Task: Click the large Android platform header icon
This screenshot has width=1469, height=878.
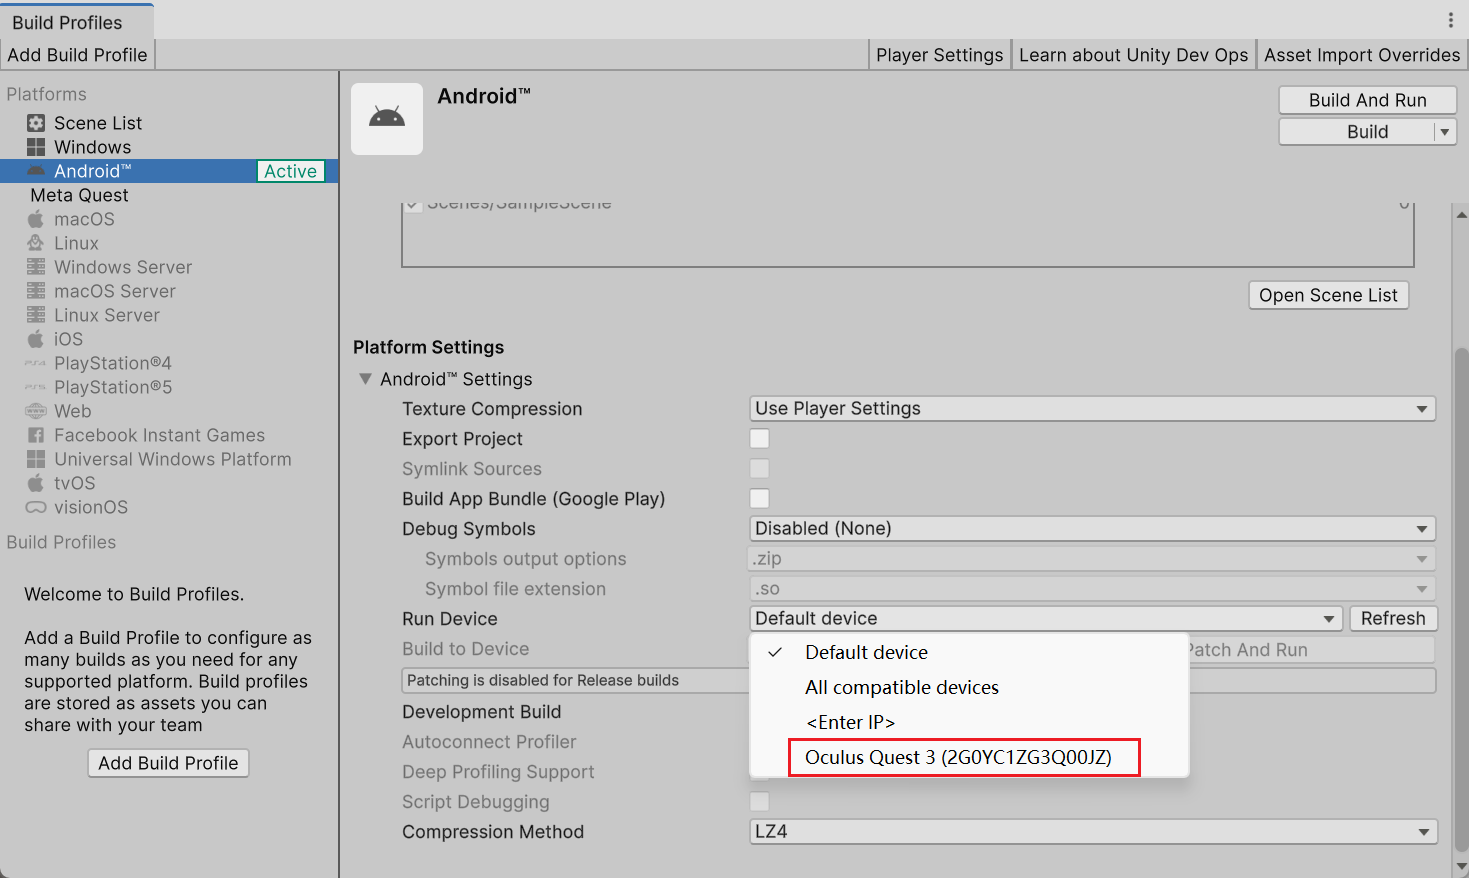Action: click(387, 119)
